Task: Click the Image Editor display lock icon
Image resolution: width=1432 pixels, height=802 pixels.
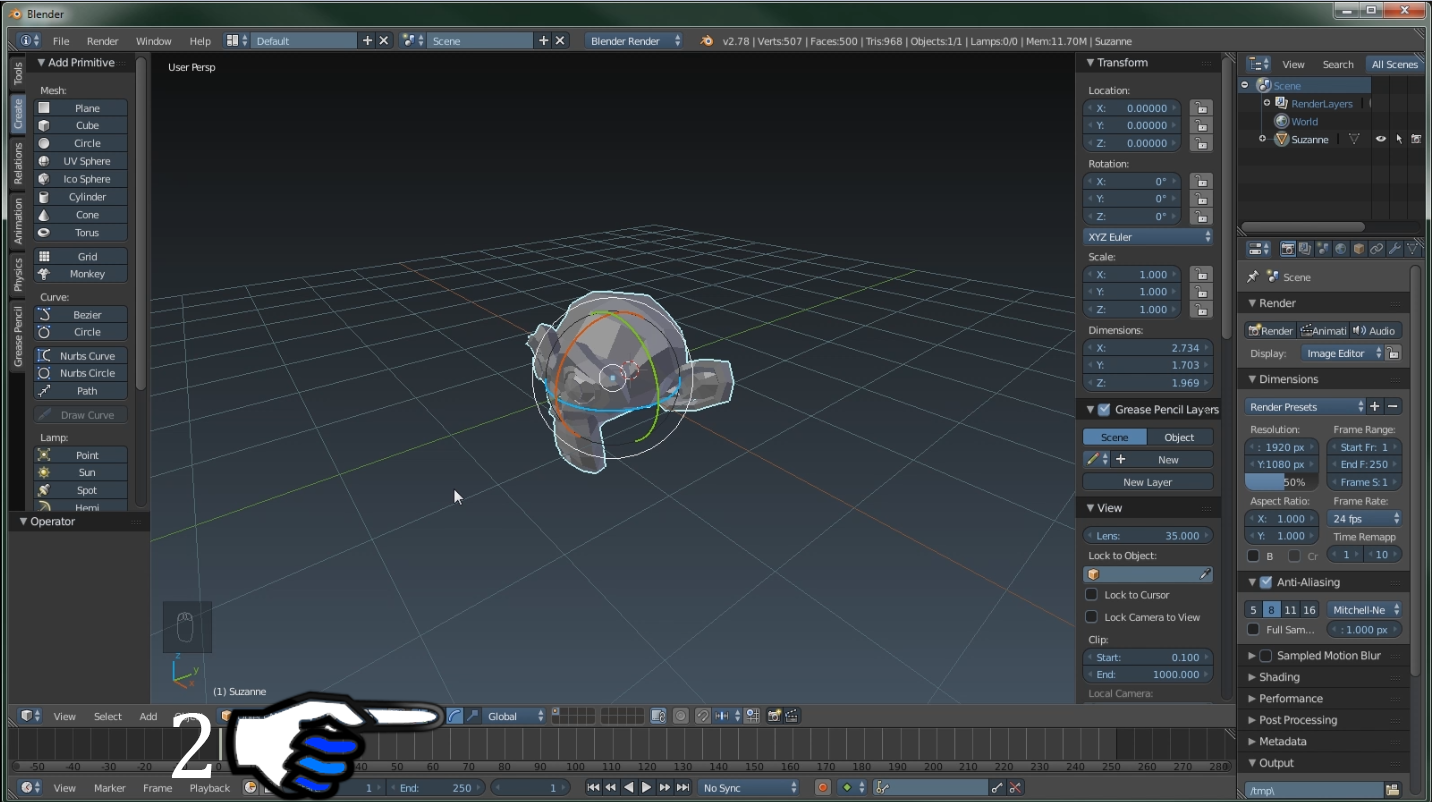Action: [1393, 353]
